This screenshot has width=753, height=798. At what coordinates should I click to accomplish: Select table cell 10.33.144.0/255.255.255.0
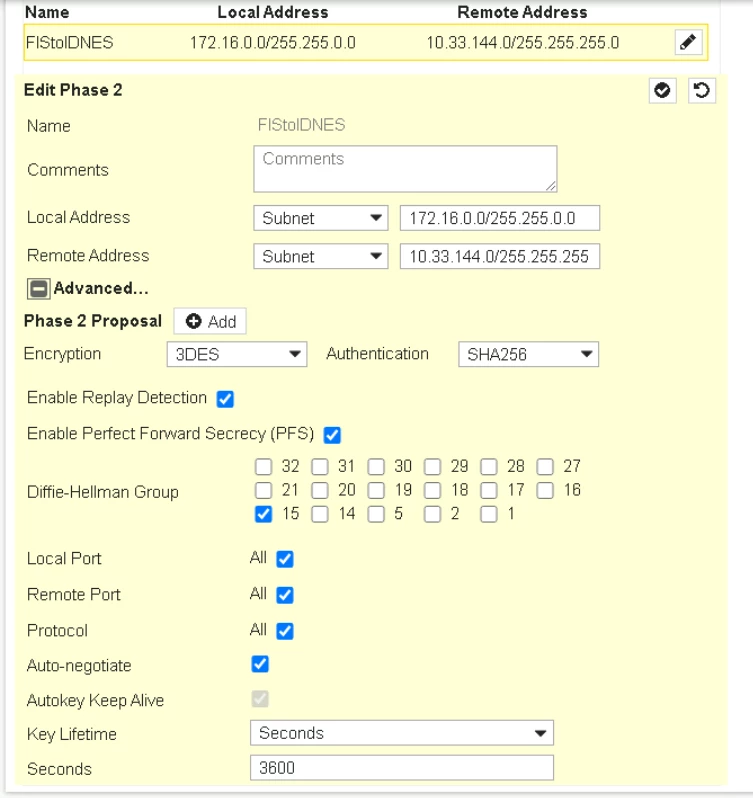tap(523, 43)
